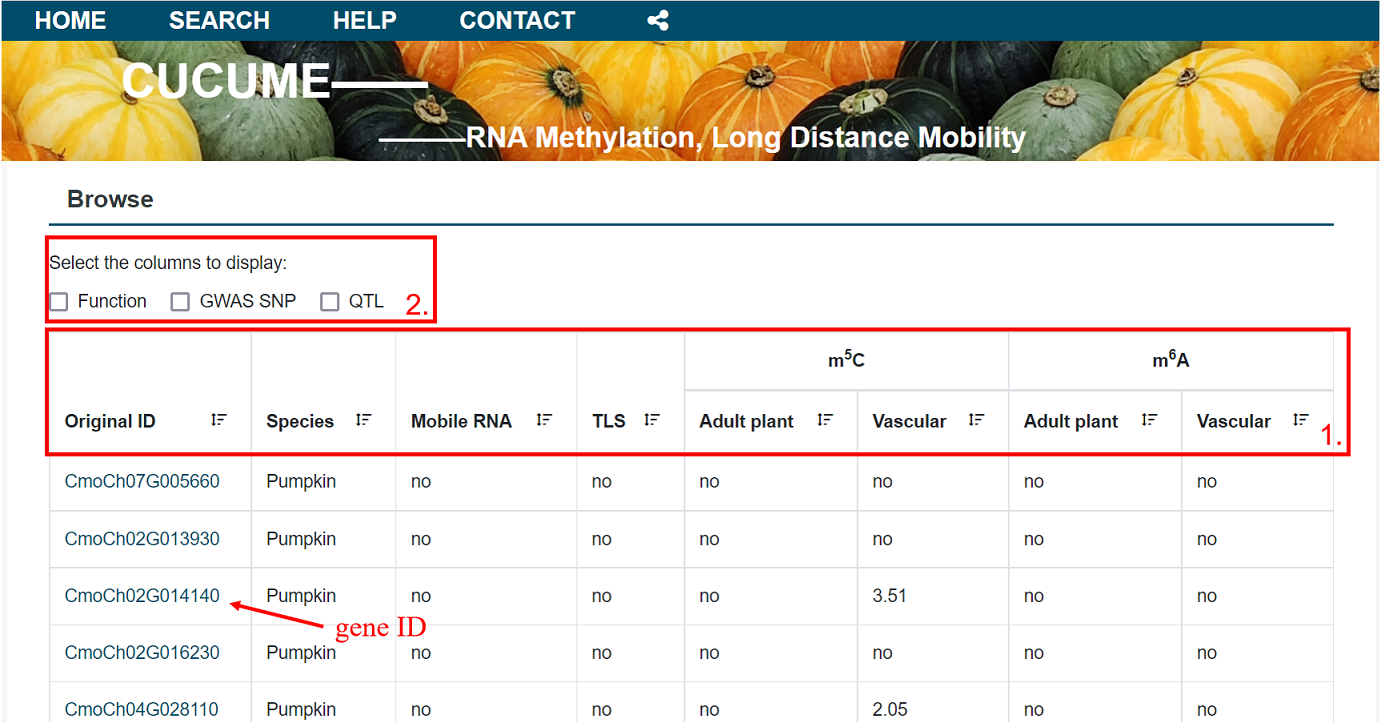Viewport: 1381px width, 727px height.
Task: Check the QTL column checkbox
Action: coord(330,302)
